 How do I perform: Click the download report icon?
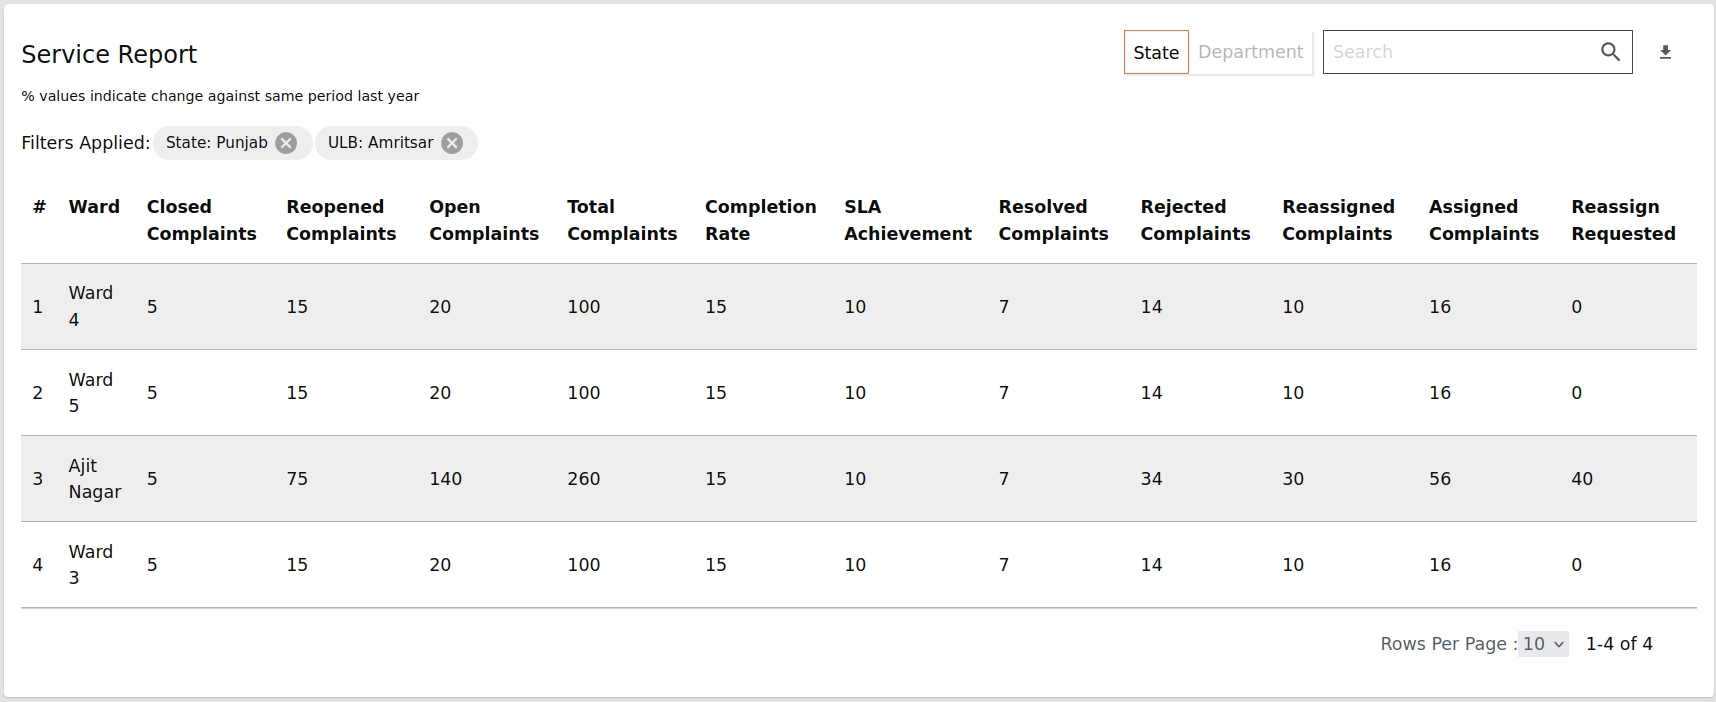pyautogui.click(x=1665, y=52)
